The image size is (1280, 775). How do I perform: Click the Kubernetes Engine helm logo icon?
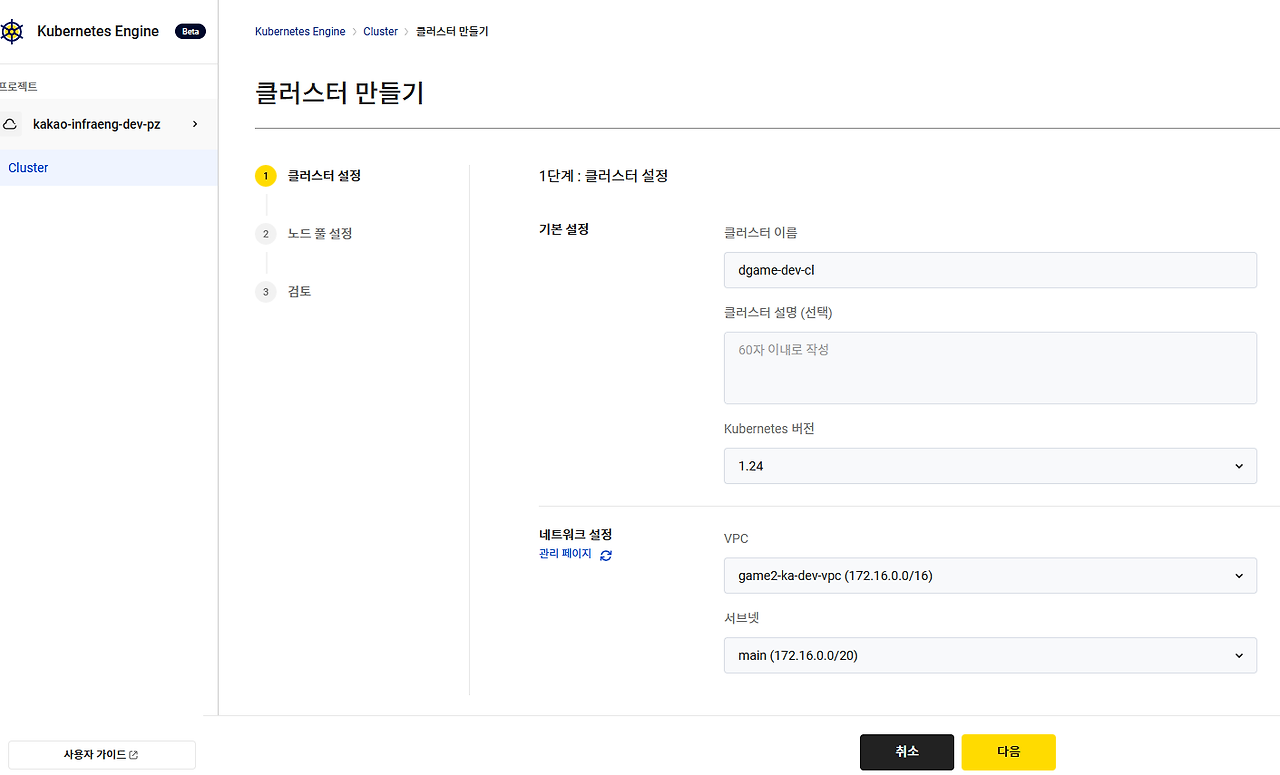[x=11, y=32]
